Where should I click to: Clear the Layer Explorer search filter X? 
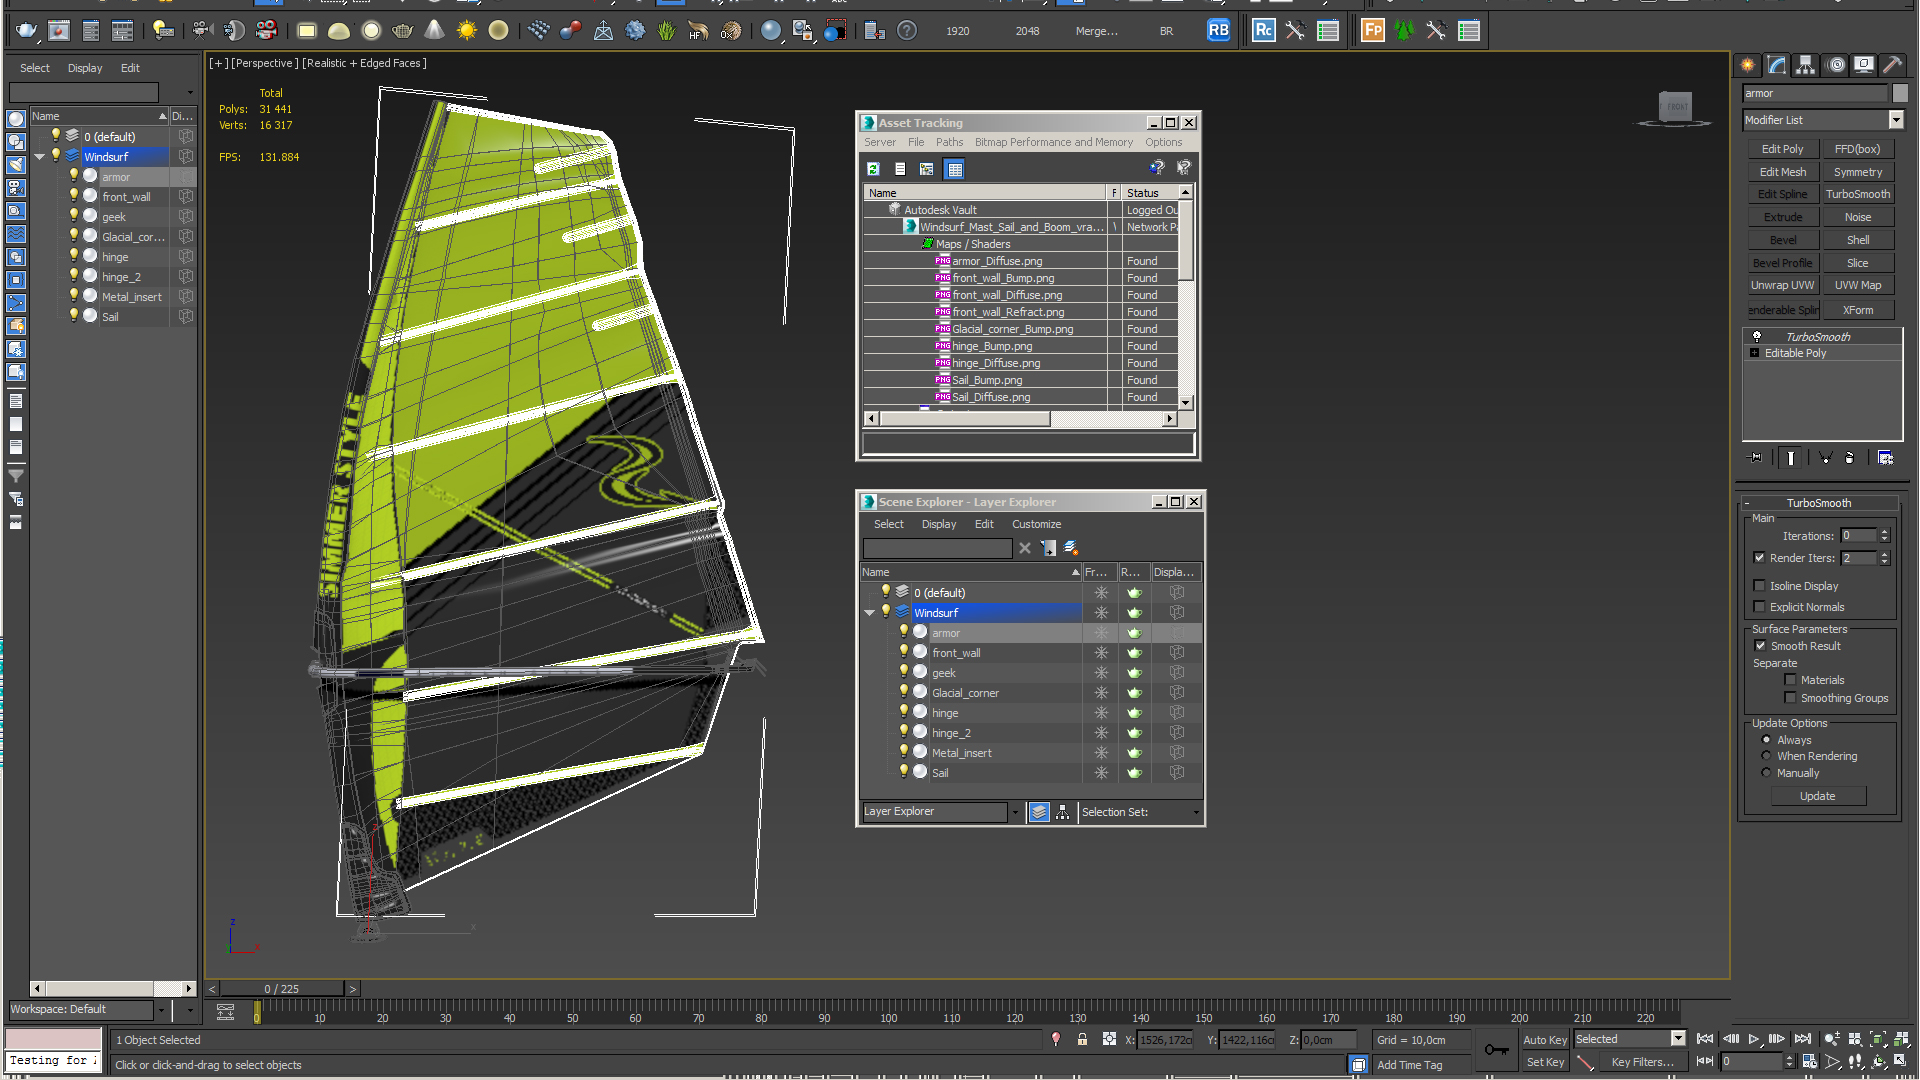click(x=1024, y=548)
